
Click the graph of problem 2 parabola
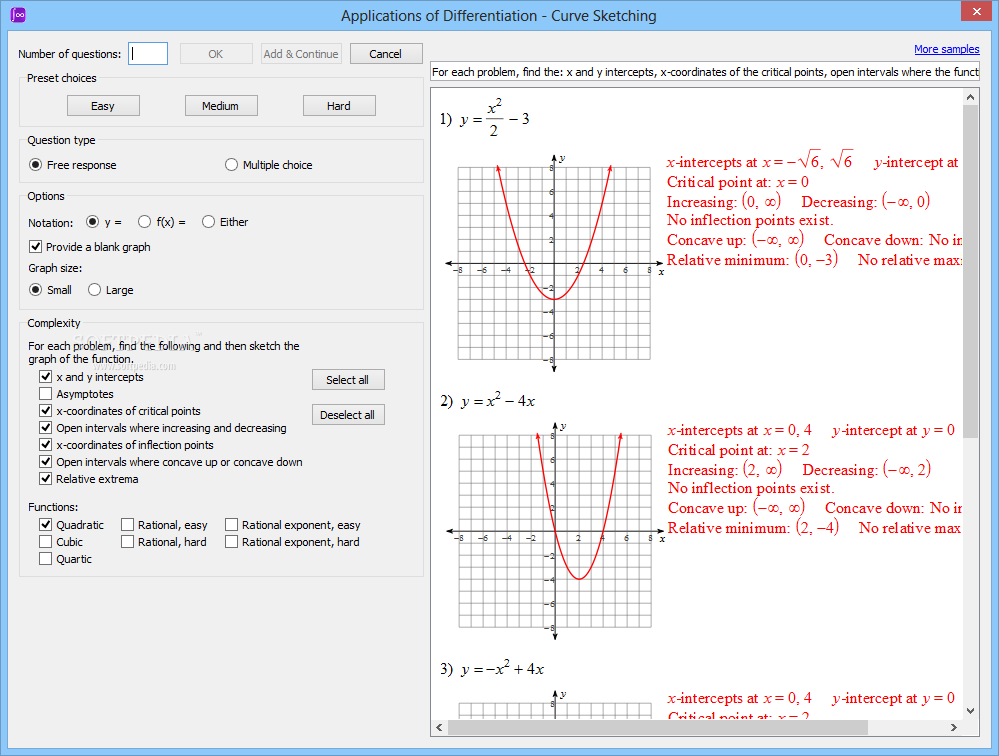coord(555,531)
